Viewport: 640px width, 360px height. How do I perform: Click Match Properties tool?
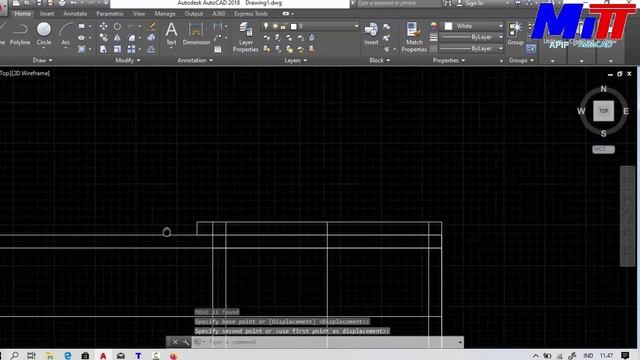tap(414, 37)
